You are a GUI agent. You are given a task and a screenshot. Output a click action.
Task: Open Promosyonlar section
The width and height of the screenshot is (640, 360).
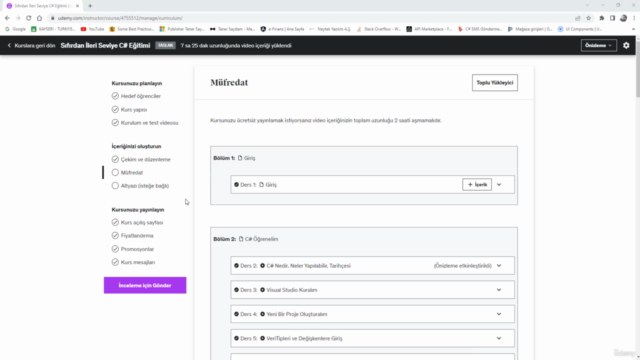(137, 249)
